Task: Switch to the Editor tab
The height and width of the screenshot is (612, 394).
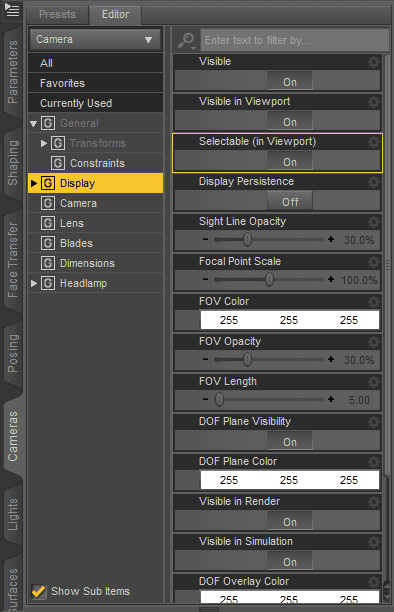Action: [x=115, y=14]
